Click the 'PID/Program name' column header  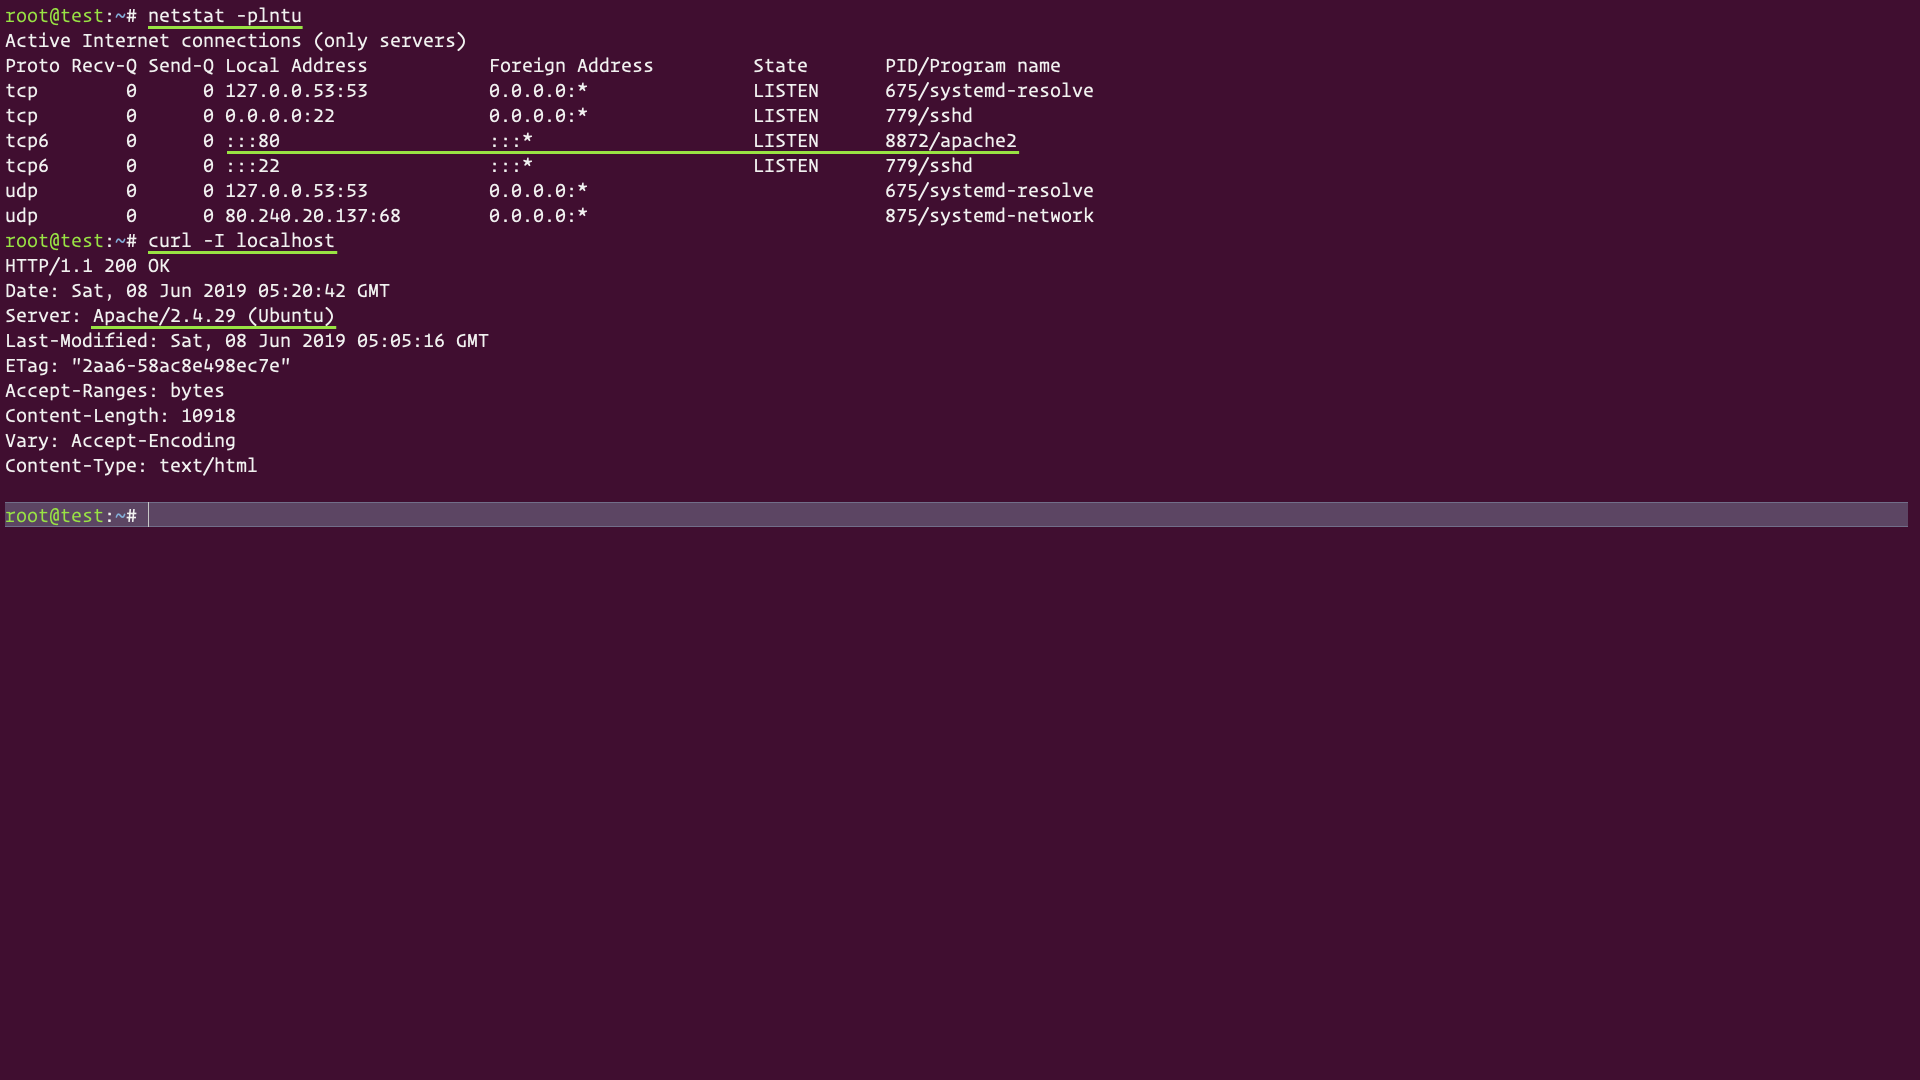pyautogui.click(x=973, y=66)
